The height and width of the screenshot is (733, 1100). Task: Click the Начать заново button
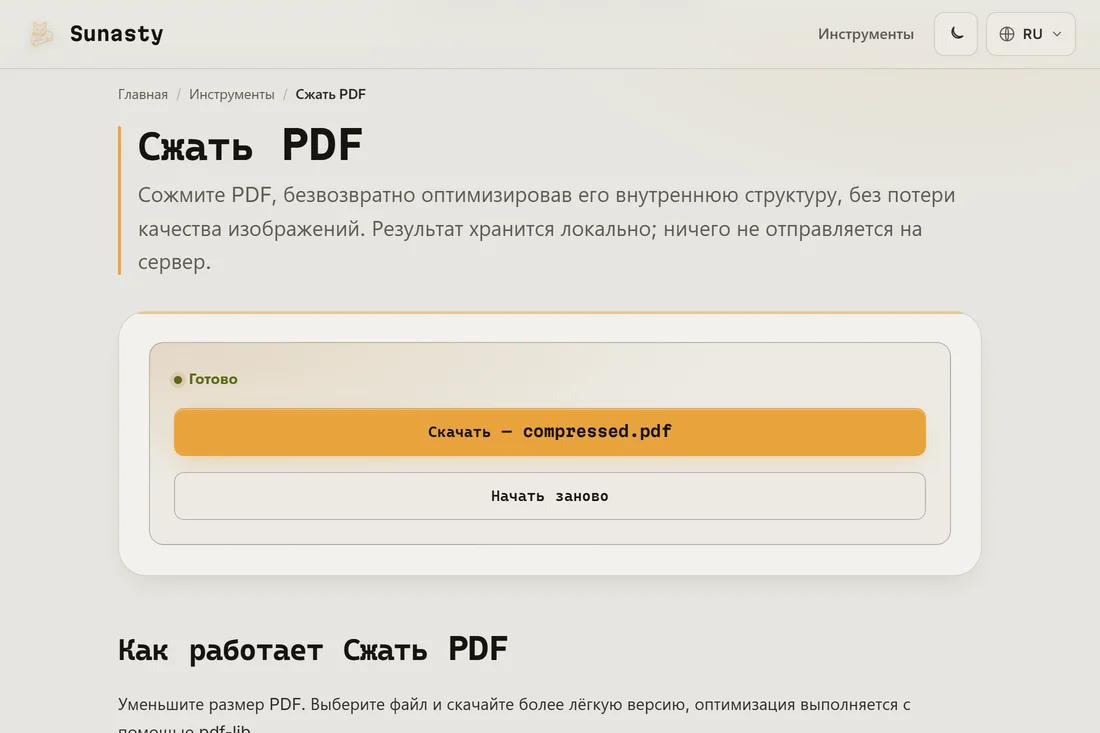[549, 496]
